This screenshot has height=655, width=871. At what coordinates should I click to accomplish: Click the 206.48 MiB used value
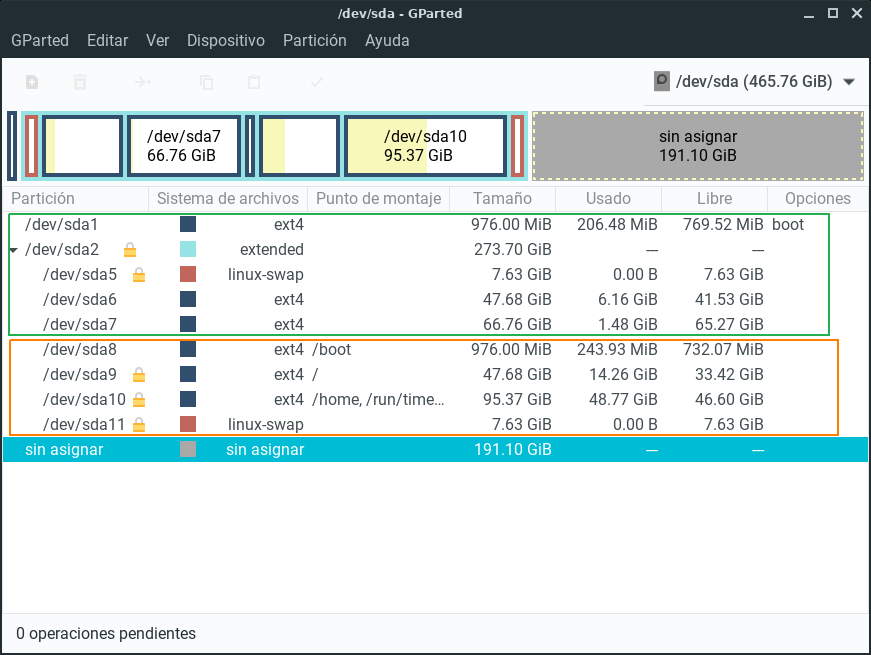617,224
